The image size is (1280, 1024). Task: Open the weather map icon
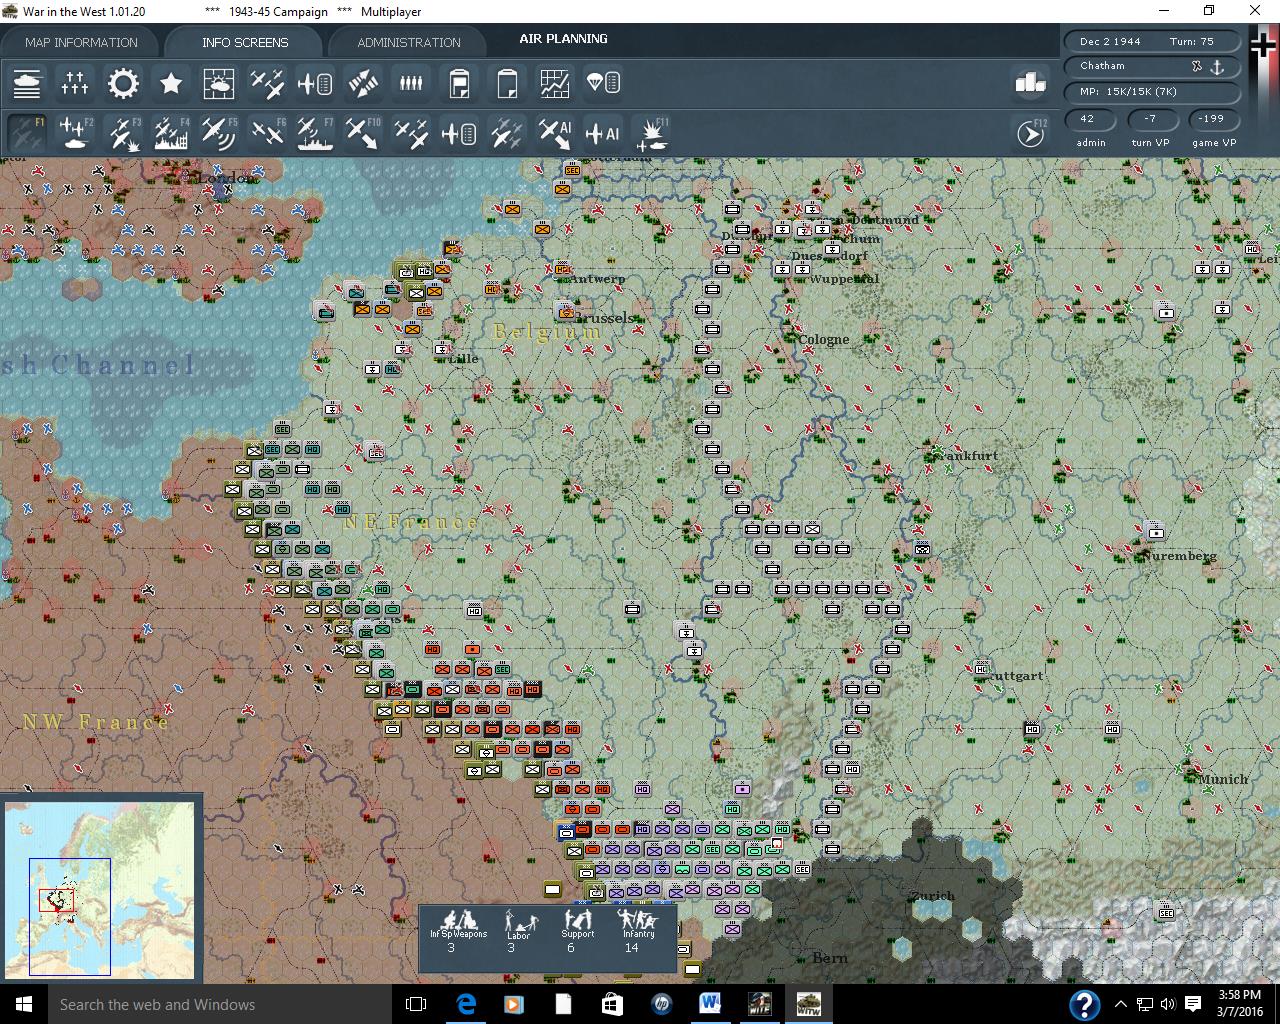[219, 83]
